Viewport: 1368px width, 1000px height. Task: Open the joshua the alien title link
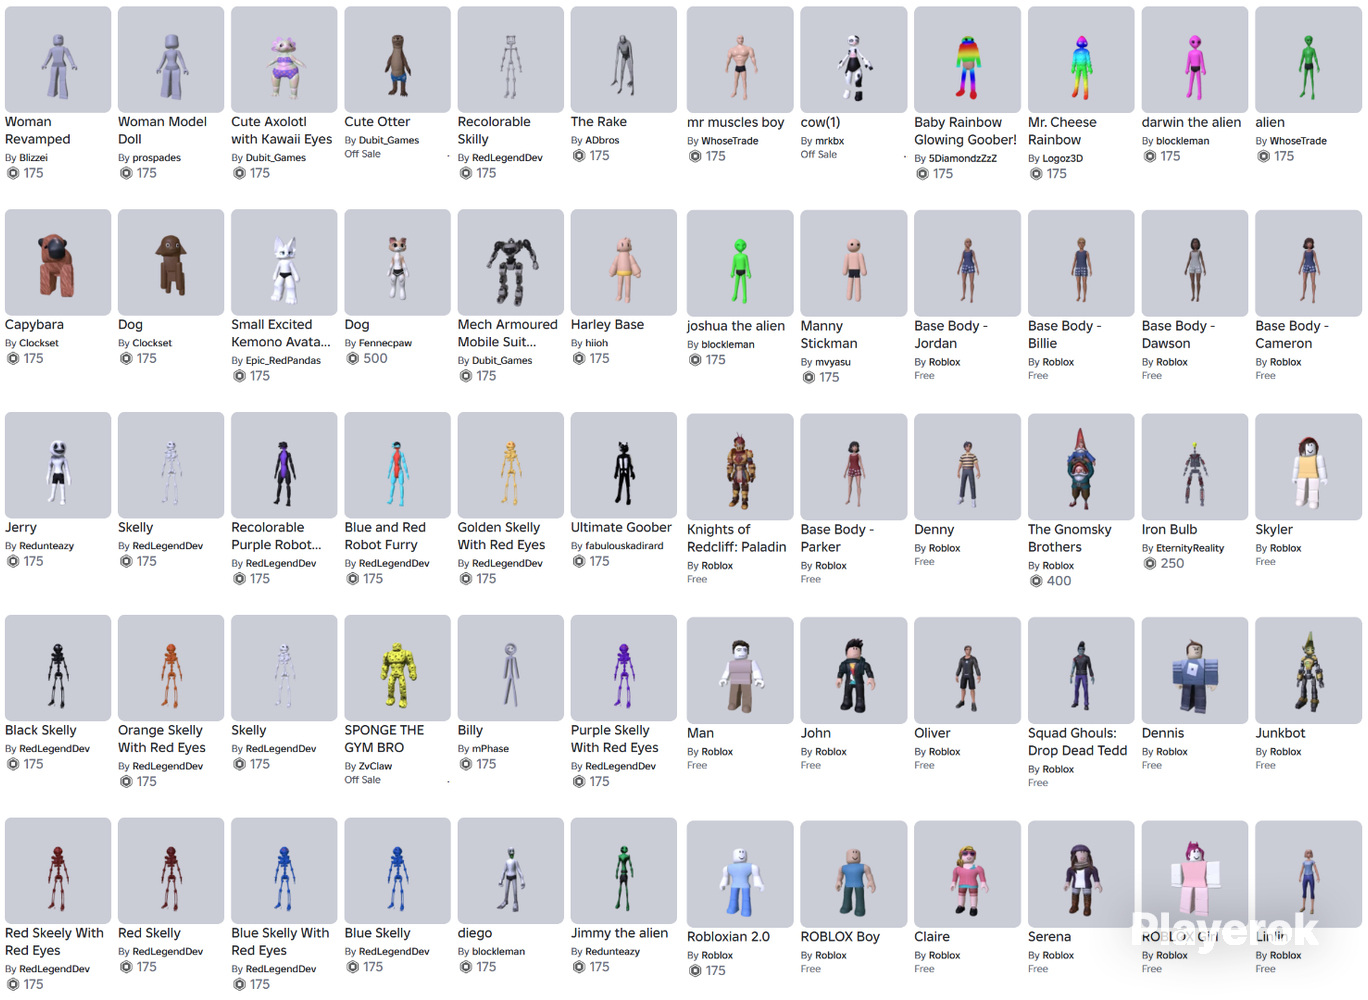coord(736,326)
